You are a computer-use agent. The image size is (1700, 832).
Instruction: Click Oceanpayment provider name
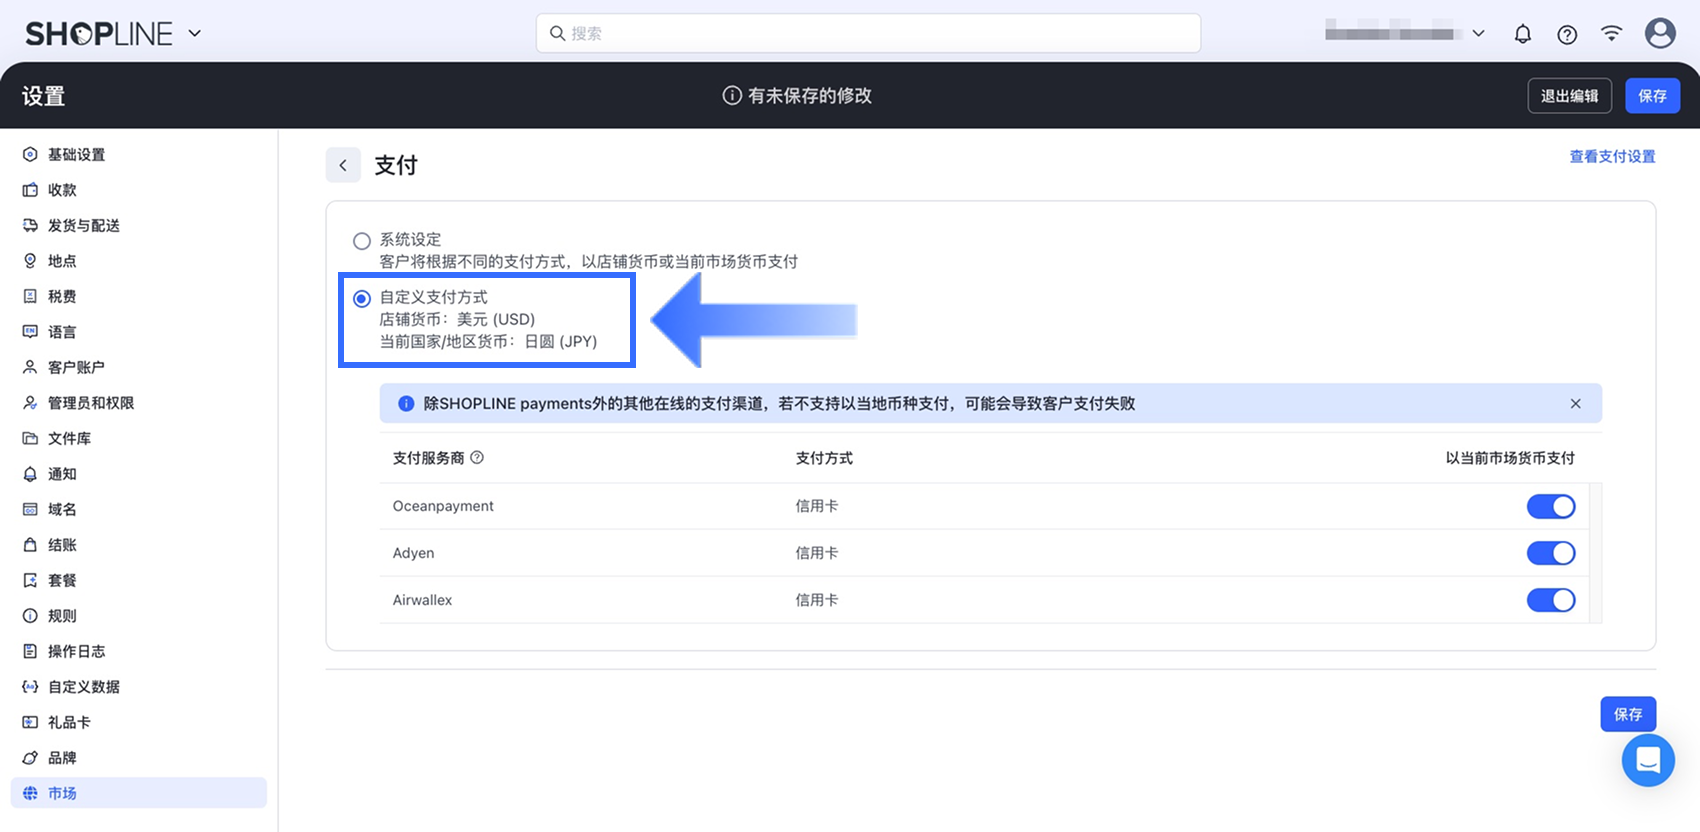point(443,506)
